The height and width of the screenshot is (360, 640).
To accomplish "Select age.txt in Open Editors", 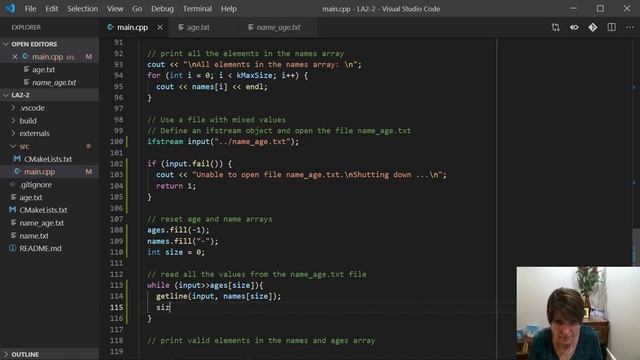I will tap(49, 69).
